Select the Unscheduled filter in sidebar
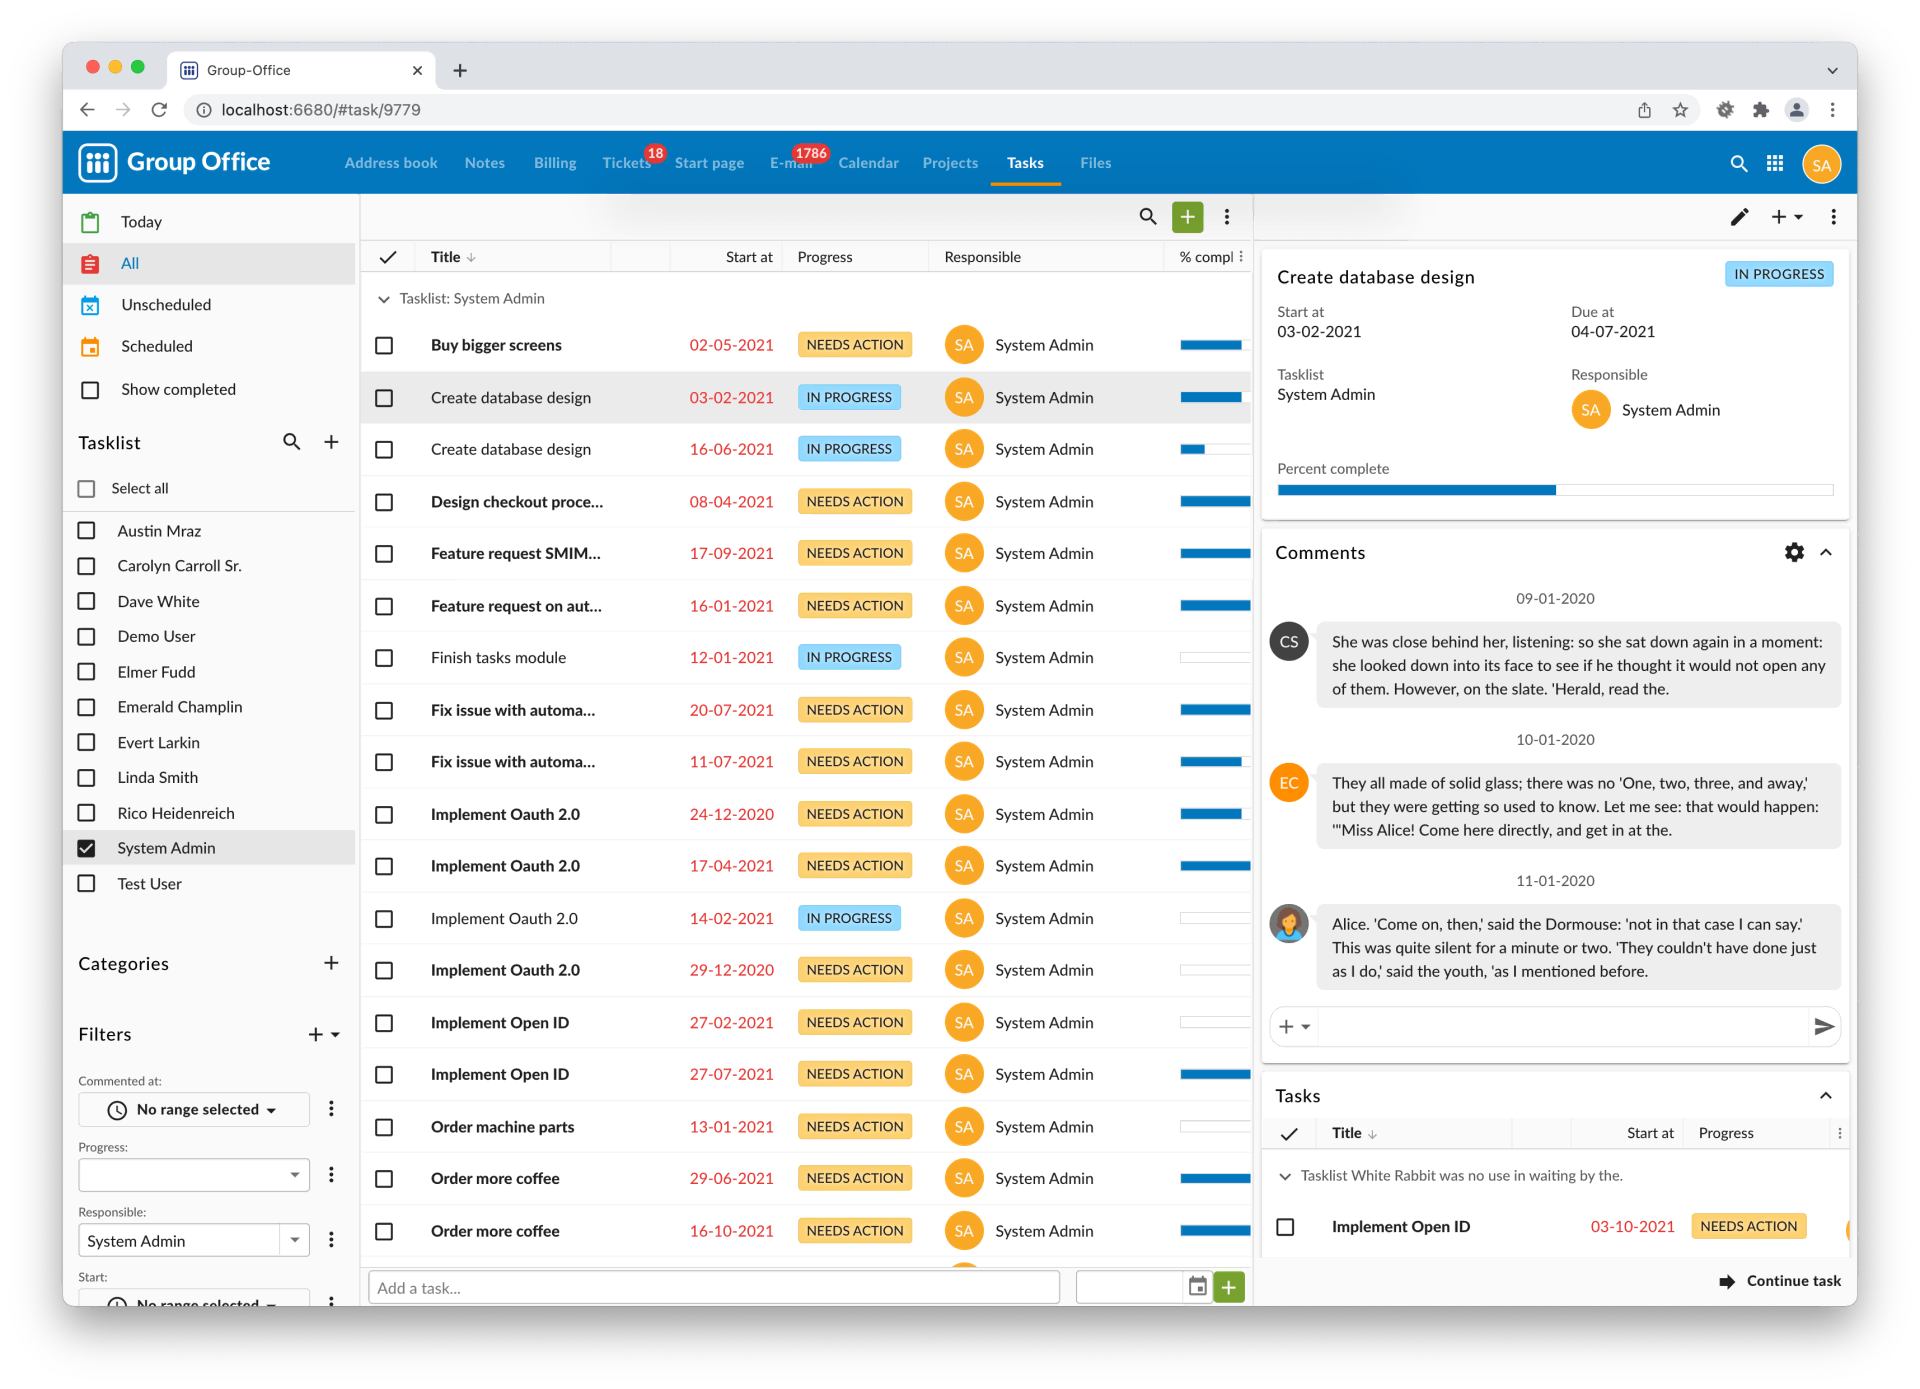Screen dimensions: 1920x1389 [x=166, y=305]
